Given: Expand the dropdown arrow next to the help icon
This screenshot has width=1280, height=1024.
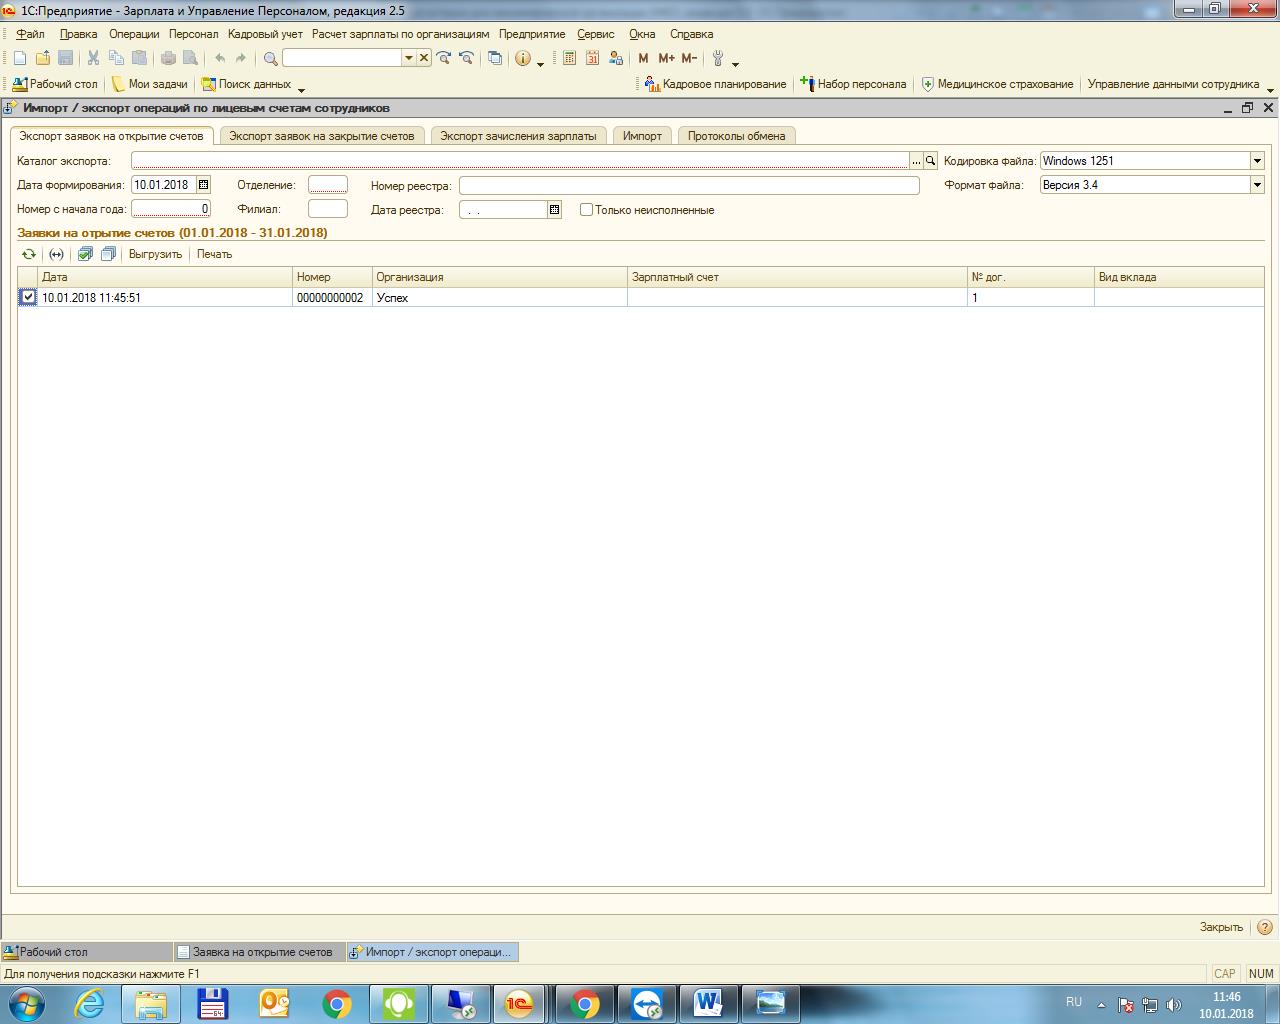Looking at the screenshot, I should (x=541, y=63).
